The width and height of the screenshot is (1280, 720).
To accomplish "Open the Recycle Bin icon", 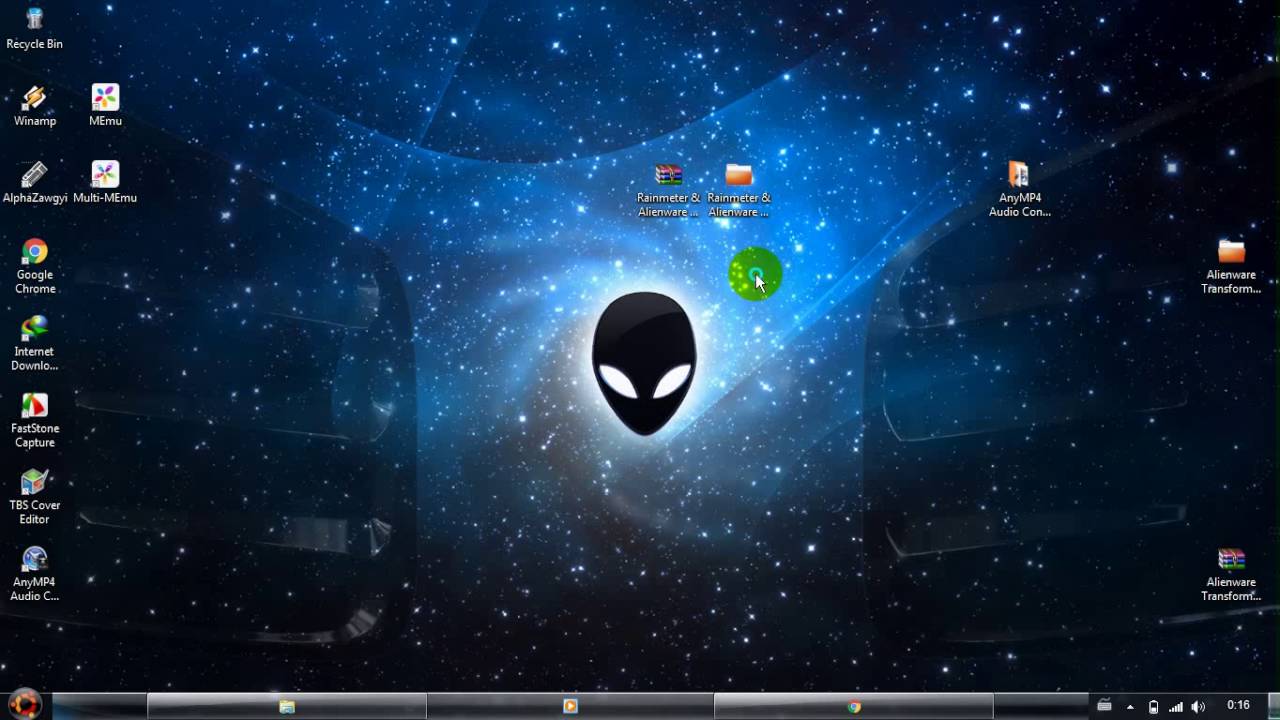I will (34, 28).
